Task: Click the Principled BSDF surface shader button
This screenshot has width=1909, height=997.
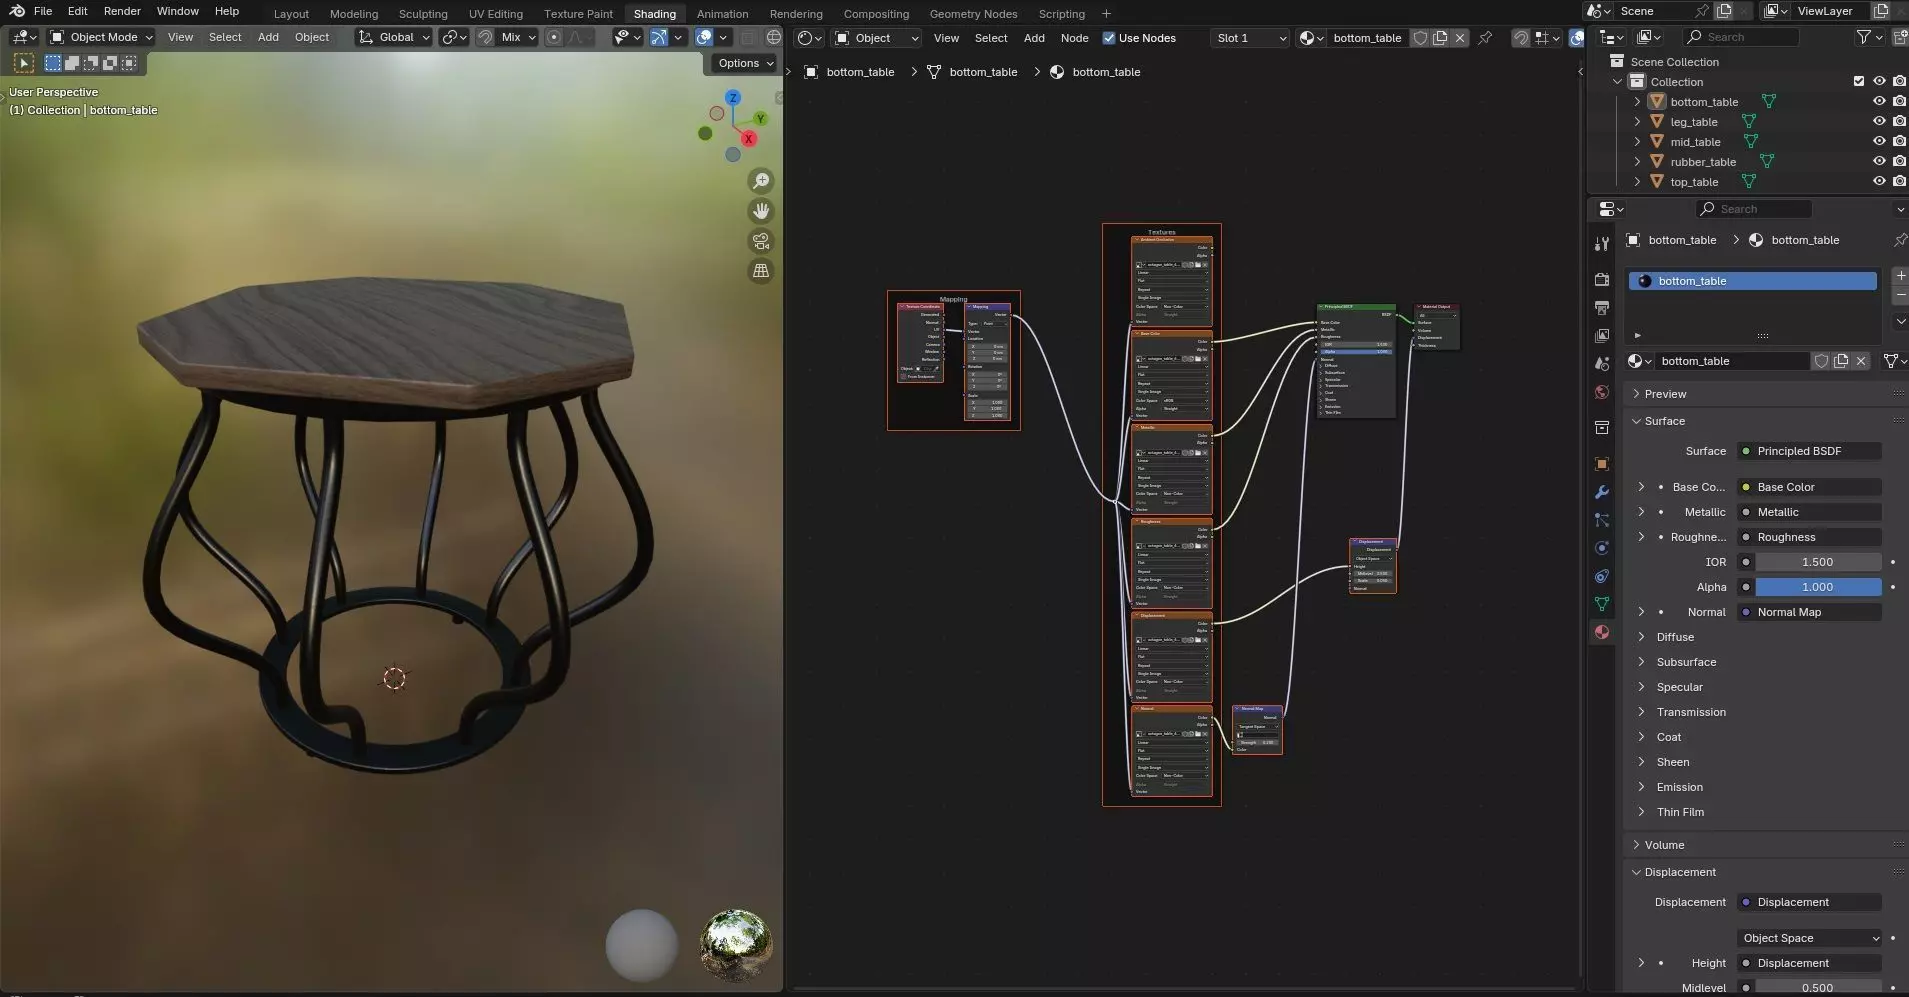Action: coord(1809,451)
